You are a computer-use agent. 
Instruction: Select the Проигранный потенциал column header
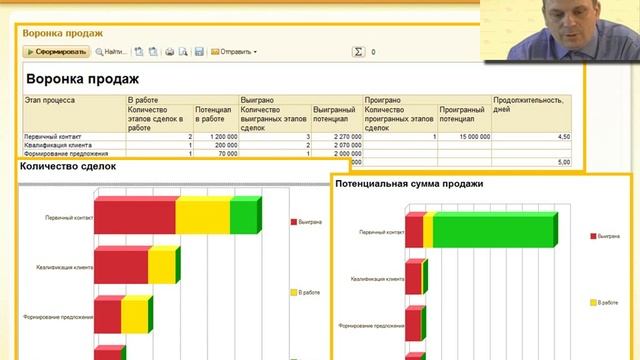(x=464, y=118)
